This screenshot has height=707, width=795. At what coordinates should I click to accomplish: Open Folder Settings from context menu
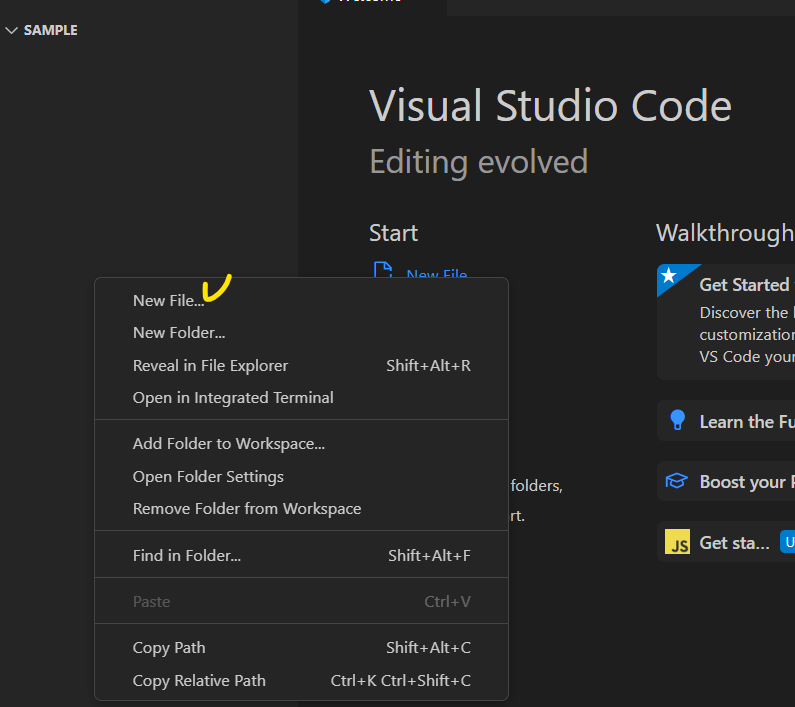tap(301, 476)
